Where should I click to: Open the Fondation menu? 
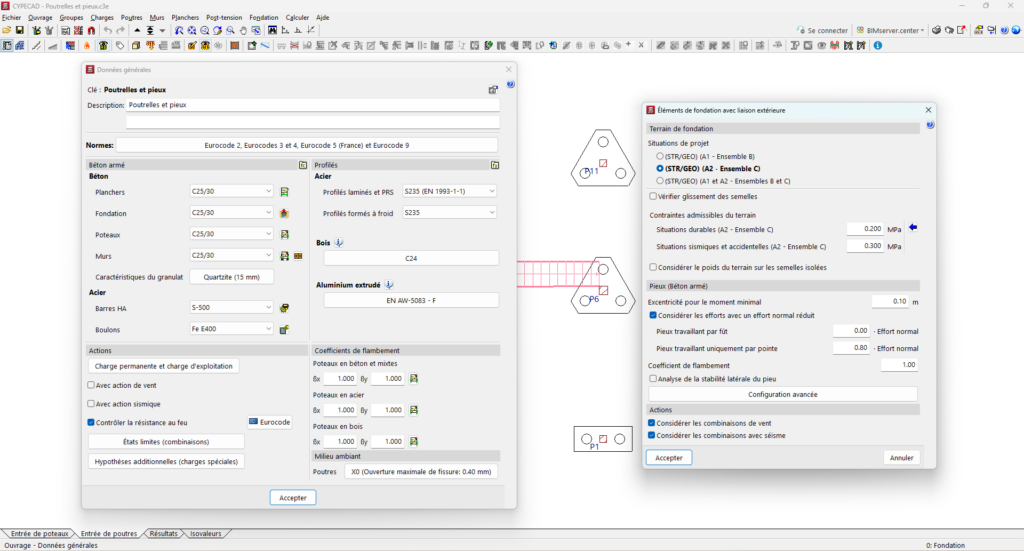[x=264, y=18]
